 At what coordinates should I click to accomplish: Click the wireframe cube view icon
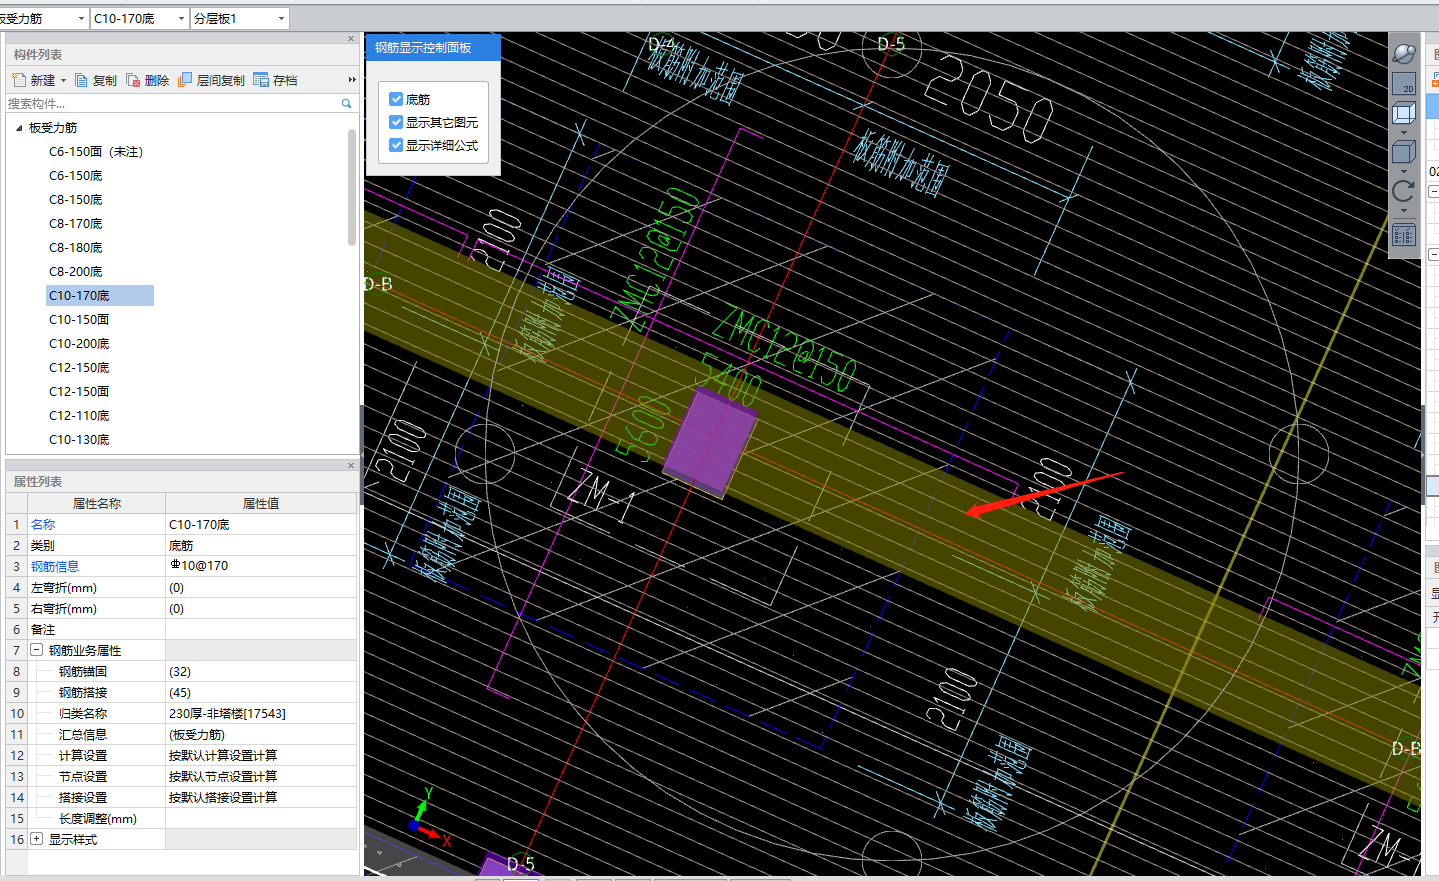(x=1404, y=113)
